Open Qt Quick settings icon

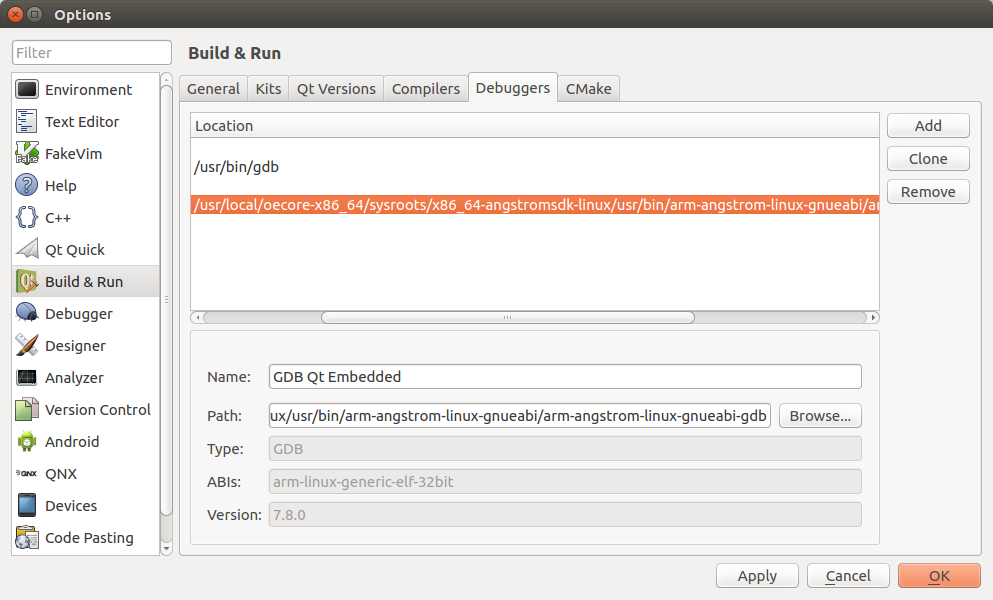click(x=27, y=250)
